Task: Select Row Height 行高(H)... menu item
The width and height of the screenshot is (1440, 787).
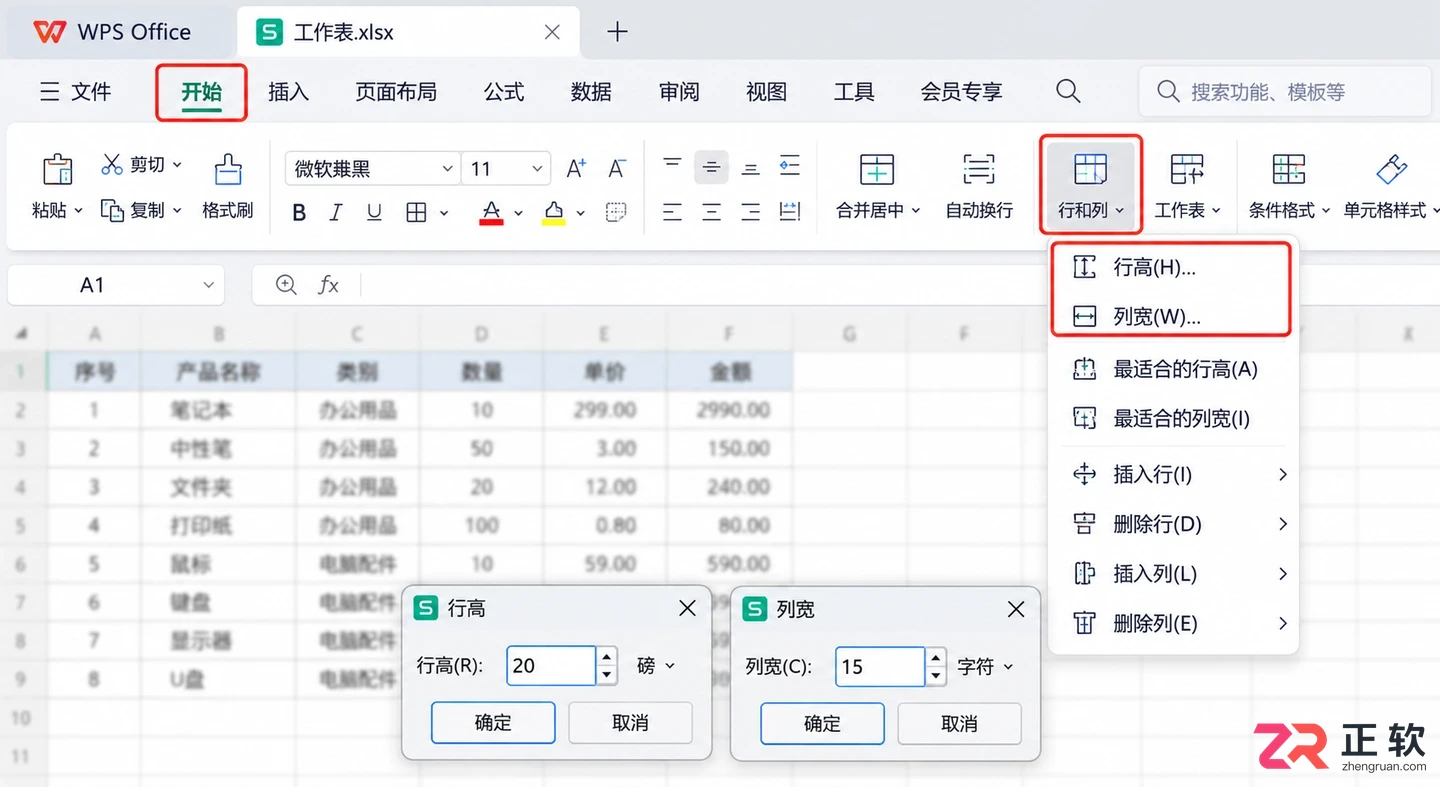Action: coord(1172,267)
